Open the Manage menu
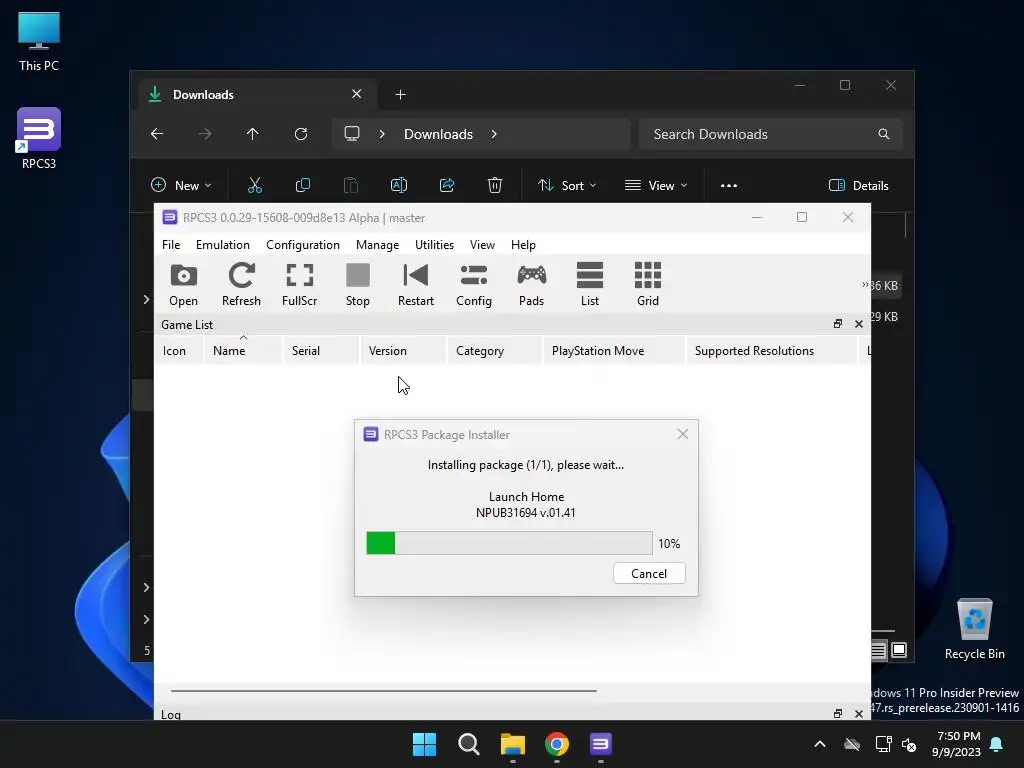Screen dimensions: 1024x768 [377, 245]
